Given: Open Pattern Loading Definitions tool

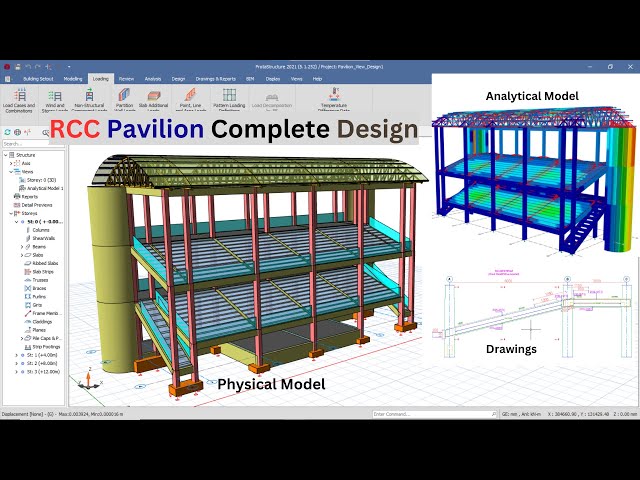Looking at the screenshot, I should 229,100.
